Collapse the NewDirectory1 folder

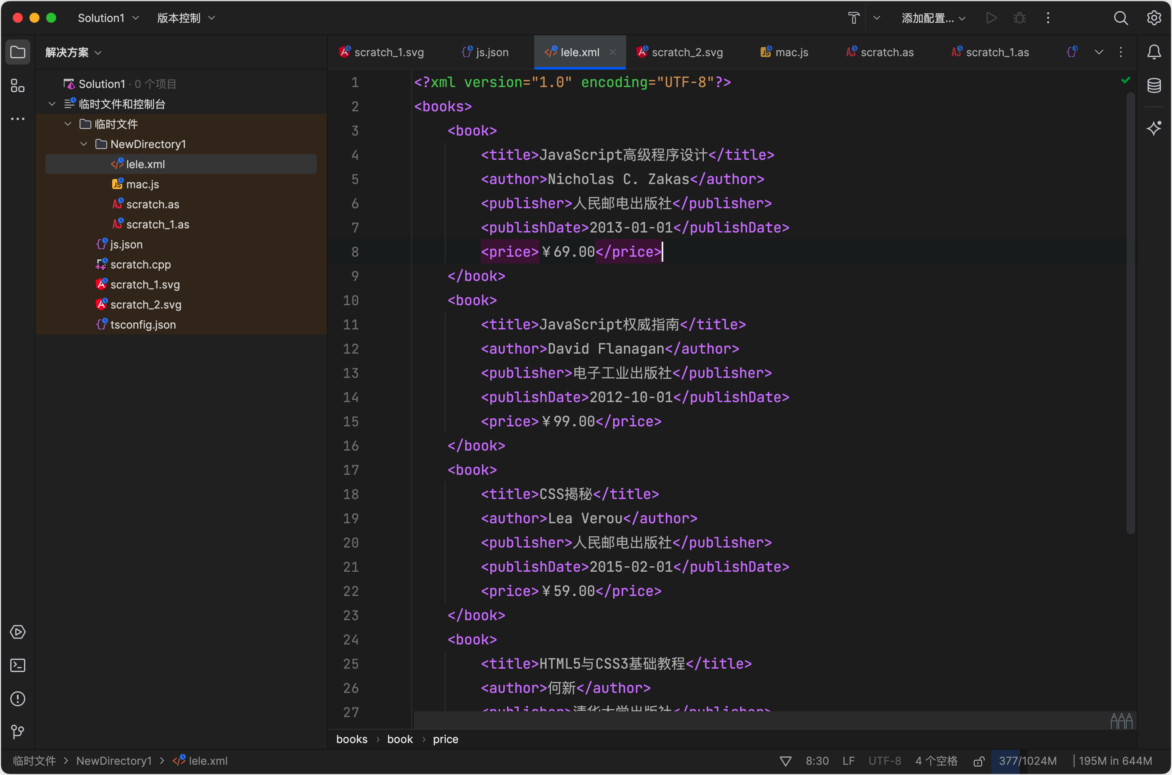(x=84, y=144)
